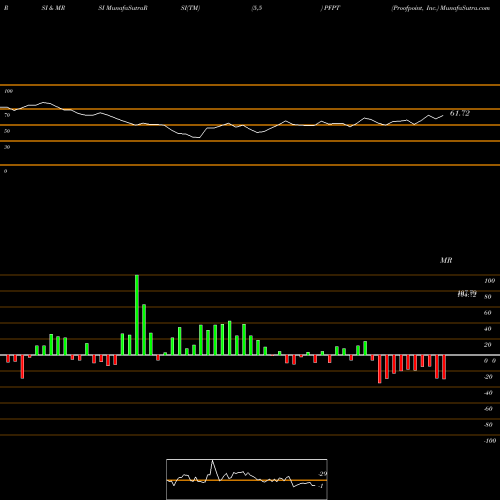Image resolution: width=500 pixels, height=500 pixels.
Task: Click the 30 label on RSI axis
Action: click(x=7, y=147)
